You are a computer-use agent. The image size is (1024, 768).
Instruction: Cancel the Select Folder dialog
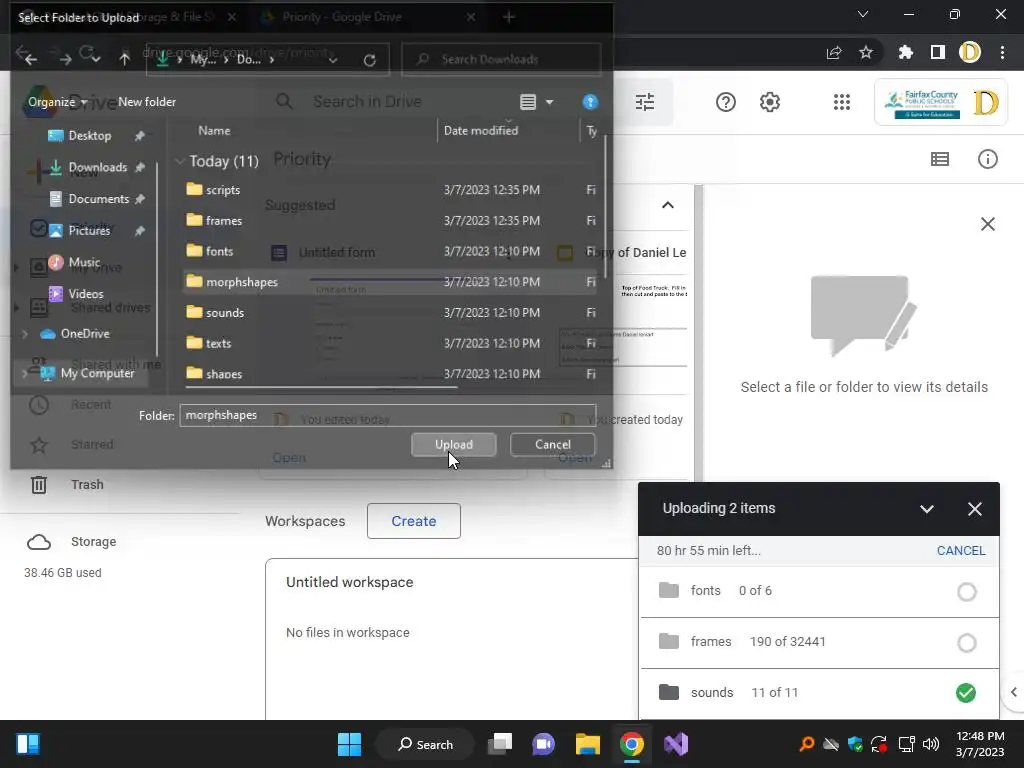552,444
